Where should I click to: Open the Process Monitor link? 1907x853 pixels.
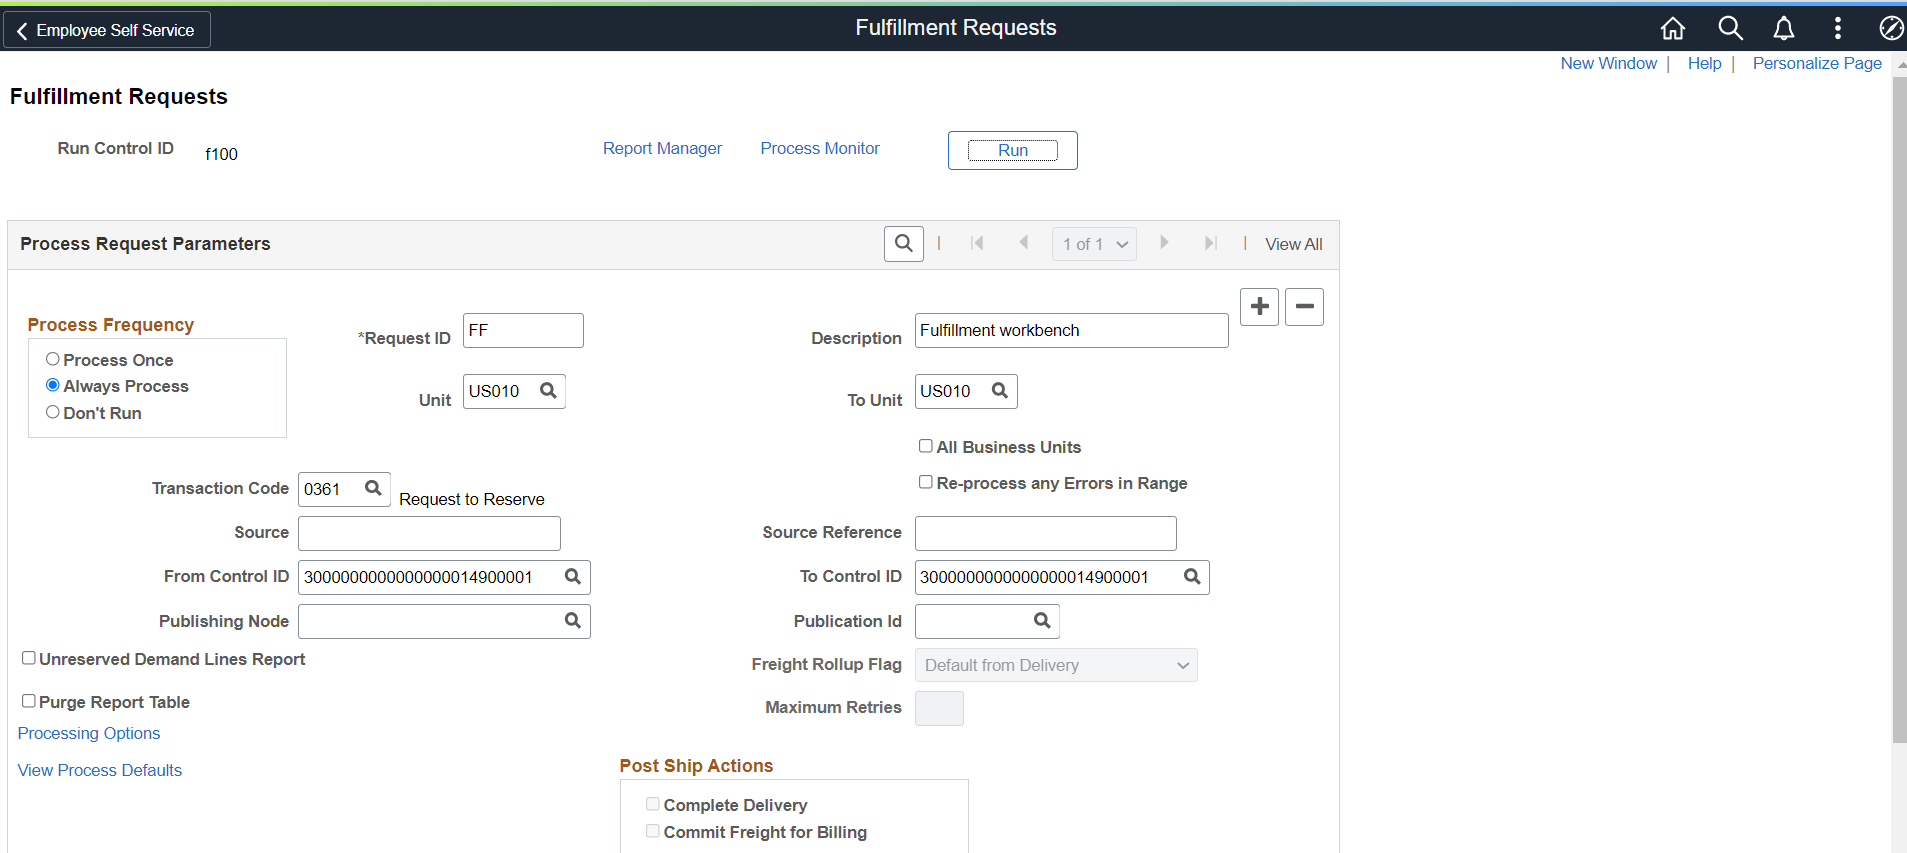[x=820, y=148]
